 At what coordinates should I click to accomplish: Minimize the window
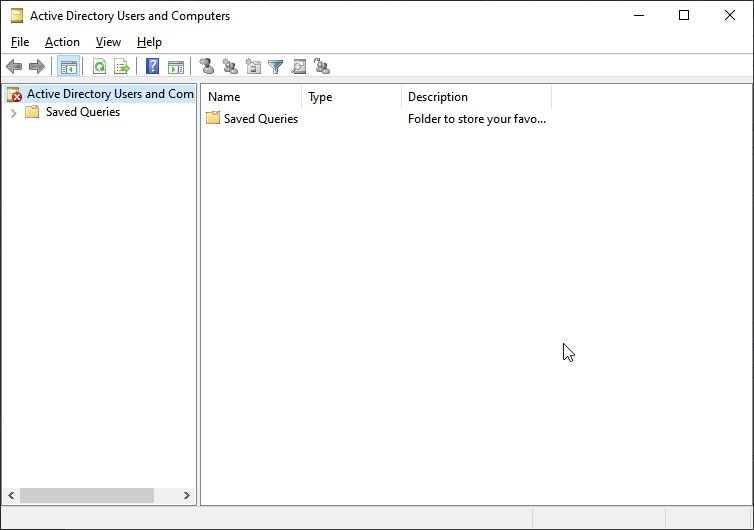639,15
